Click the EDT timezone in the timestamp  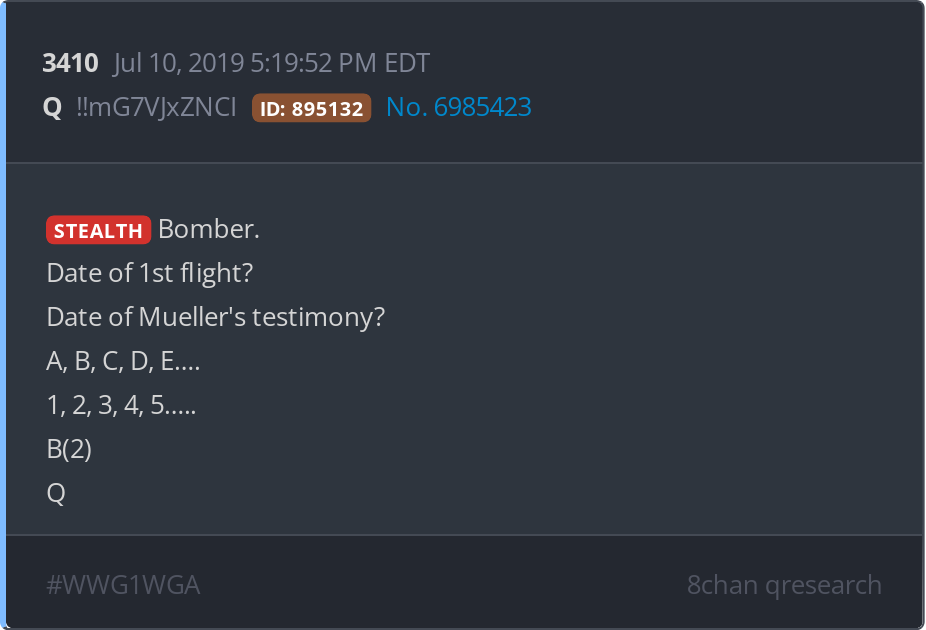pyautogui.click(x=407, y=63)
